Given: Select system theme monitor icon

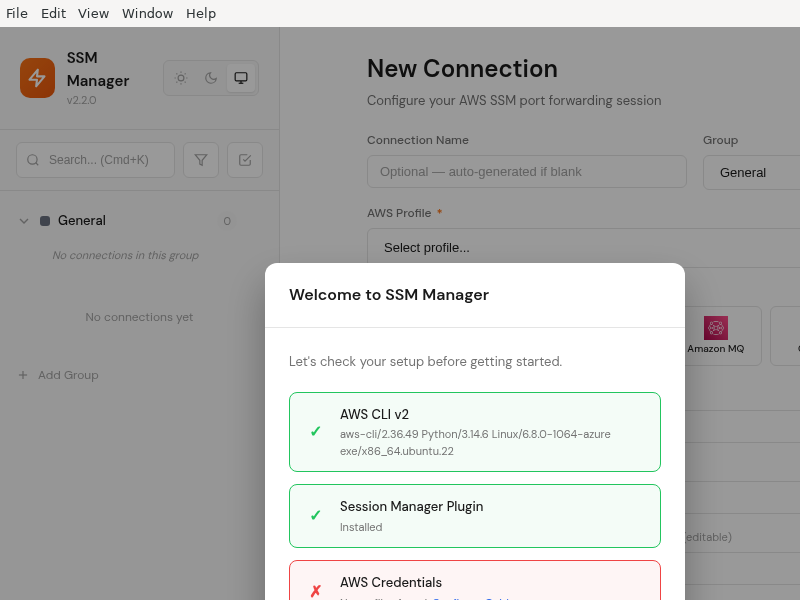Looking at the screenshot, I should 241,78.
